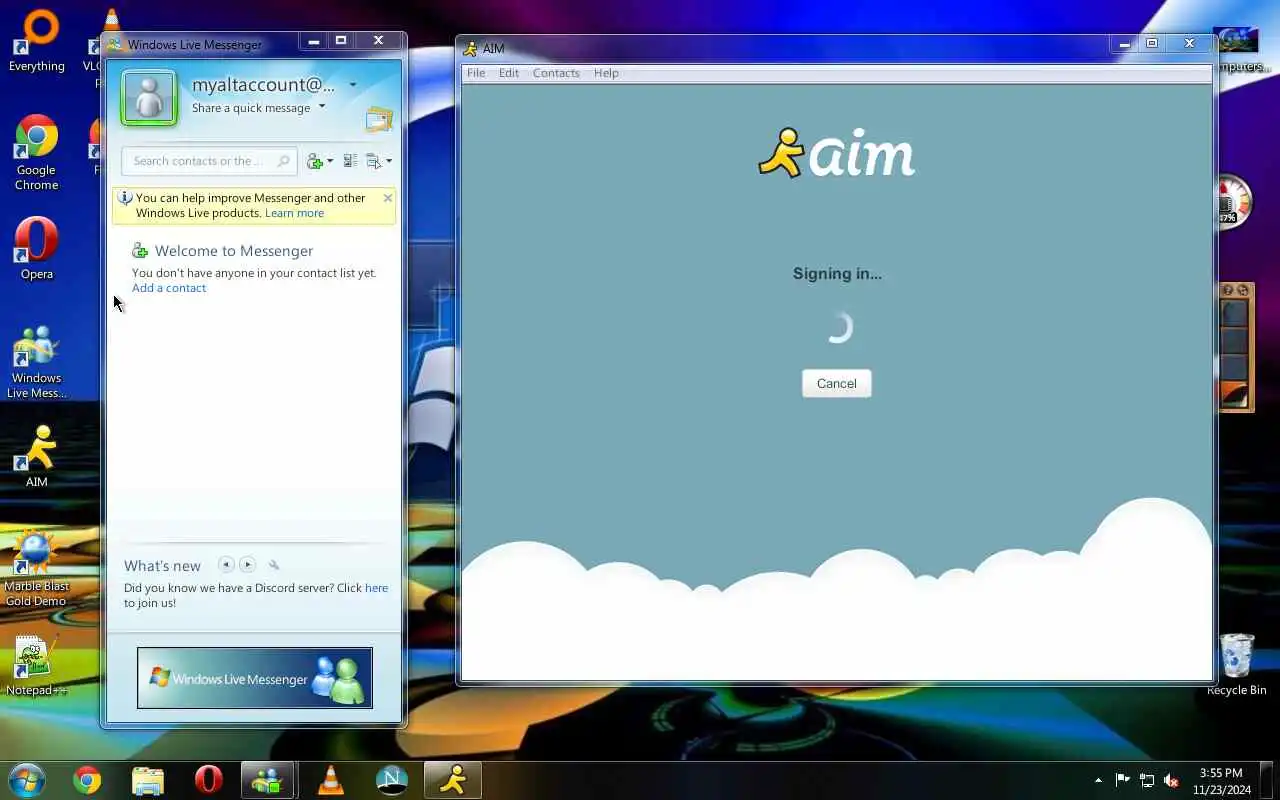Click the network tray icon

pyautogui.click(x=1147, y=780)
